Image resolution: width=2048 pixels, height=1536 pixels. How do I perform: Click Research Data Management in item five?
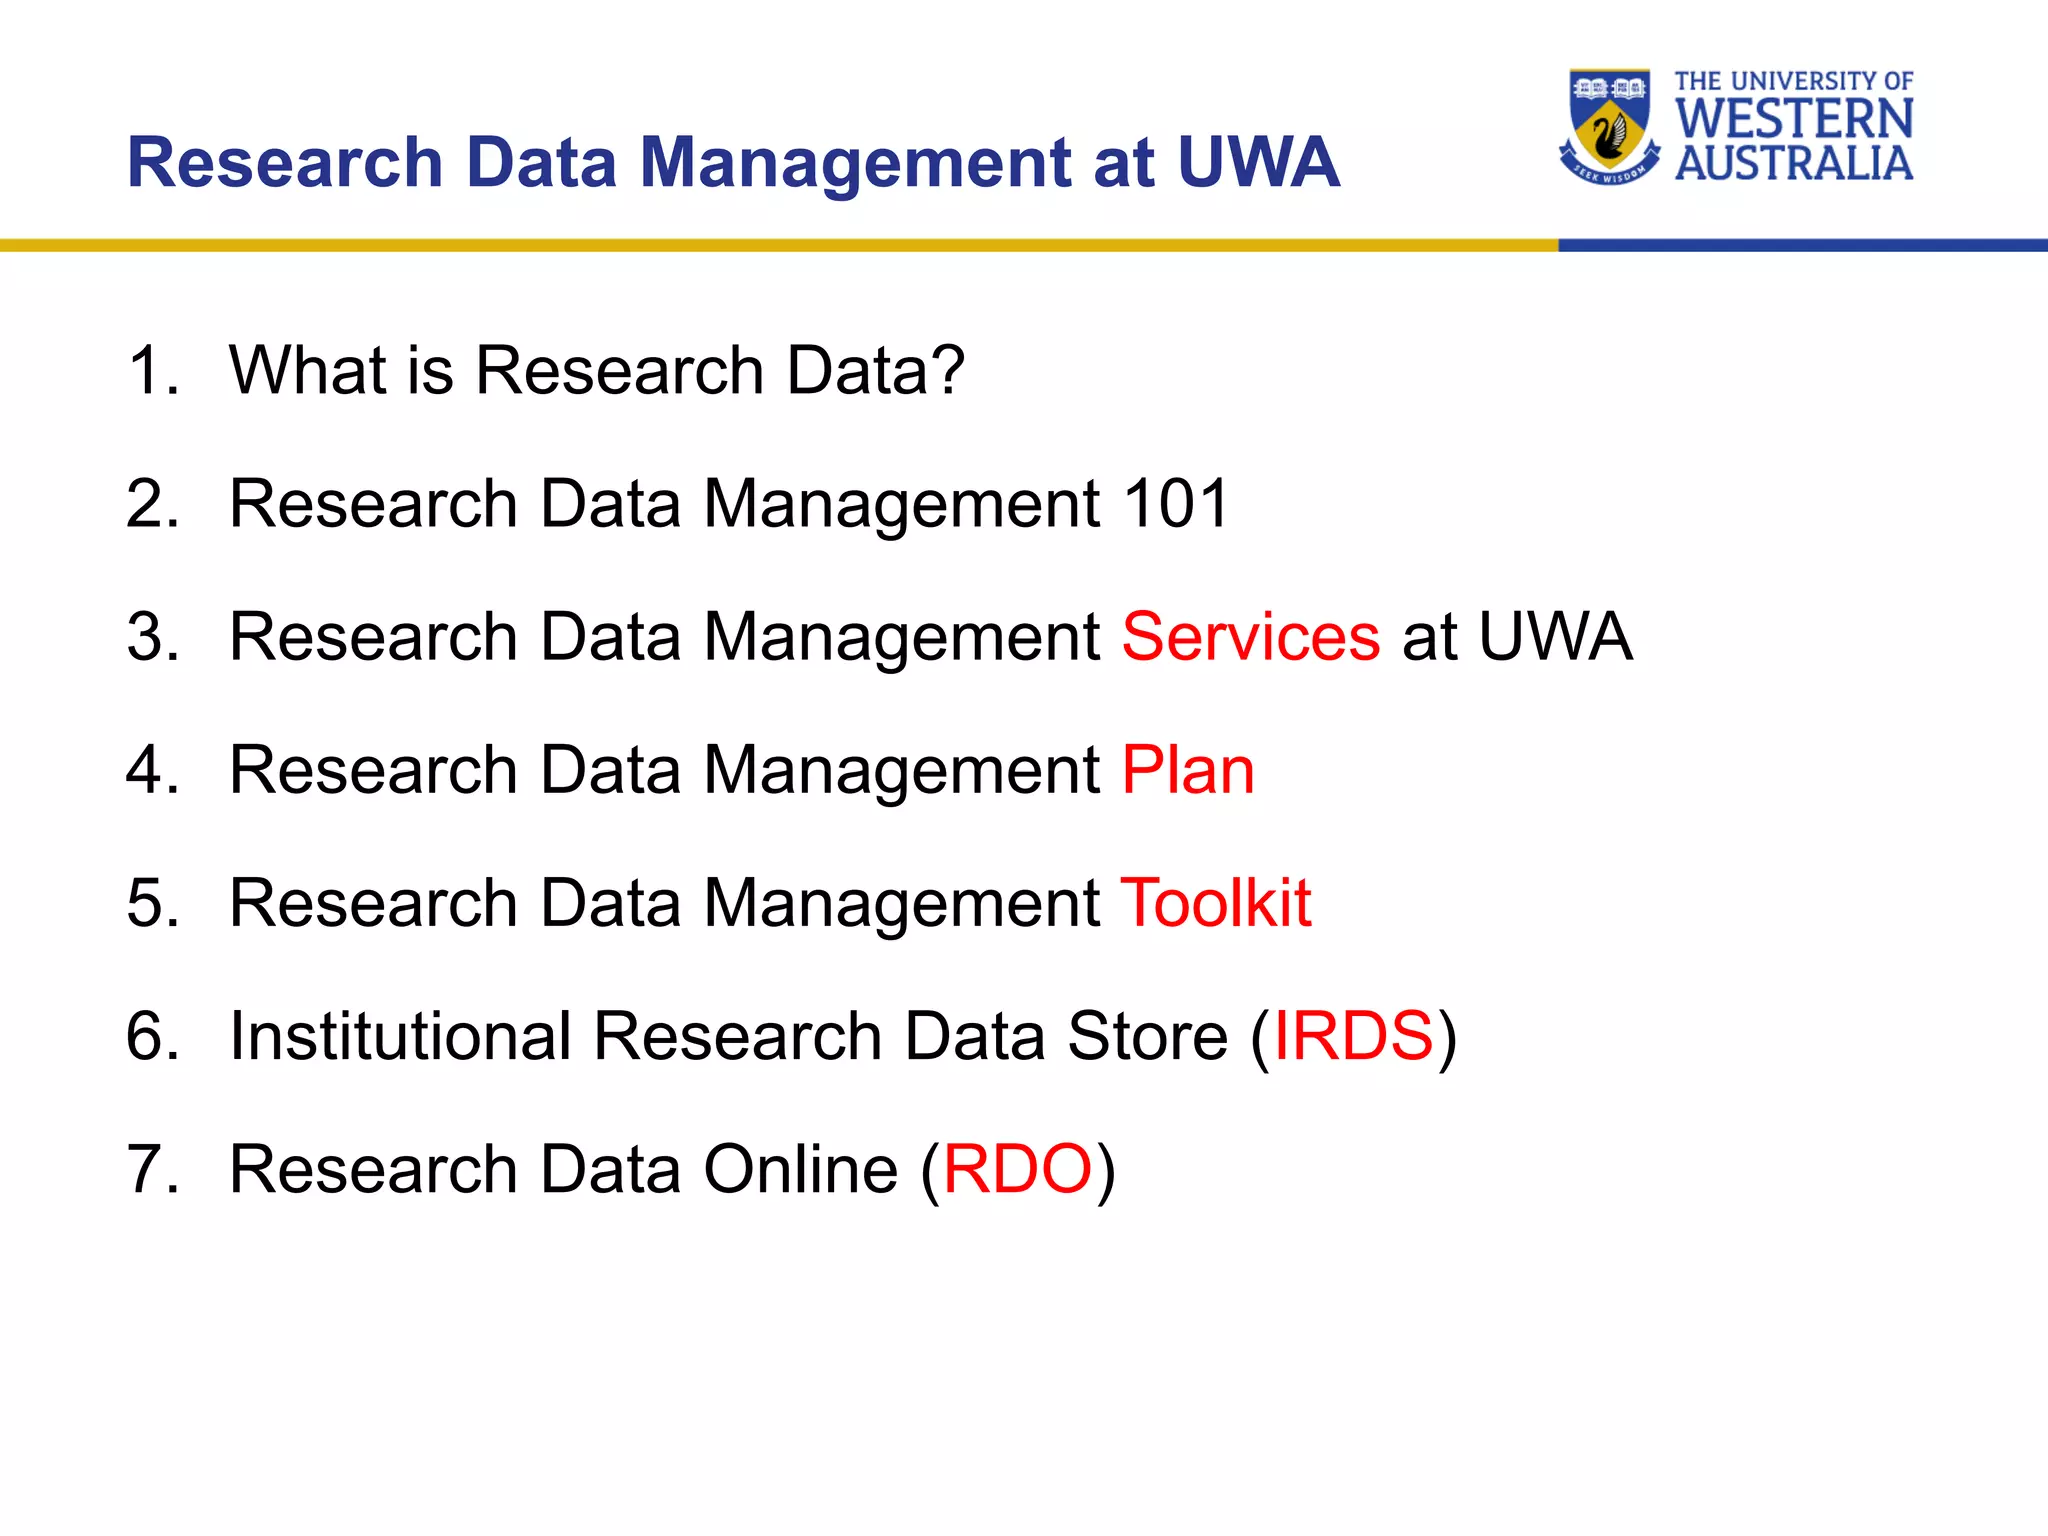coord(665,903)
